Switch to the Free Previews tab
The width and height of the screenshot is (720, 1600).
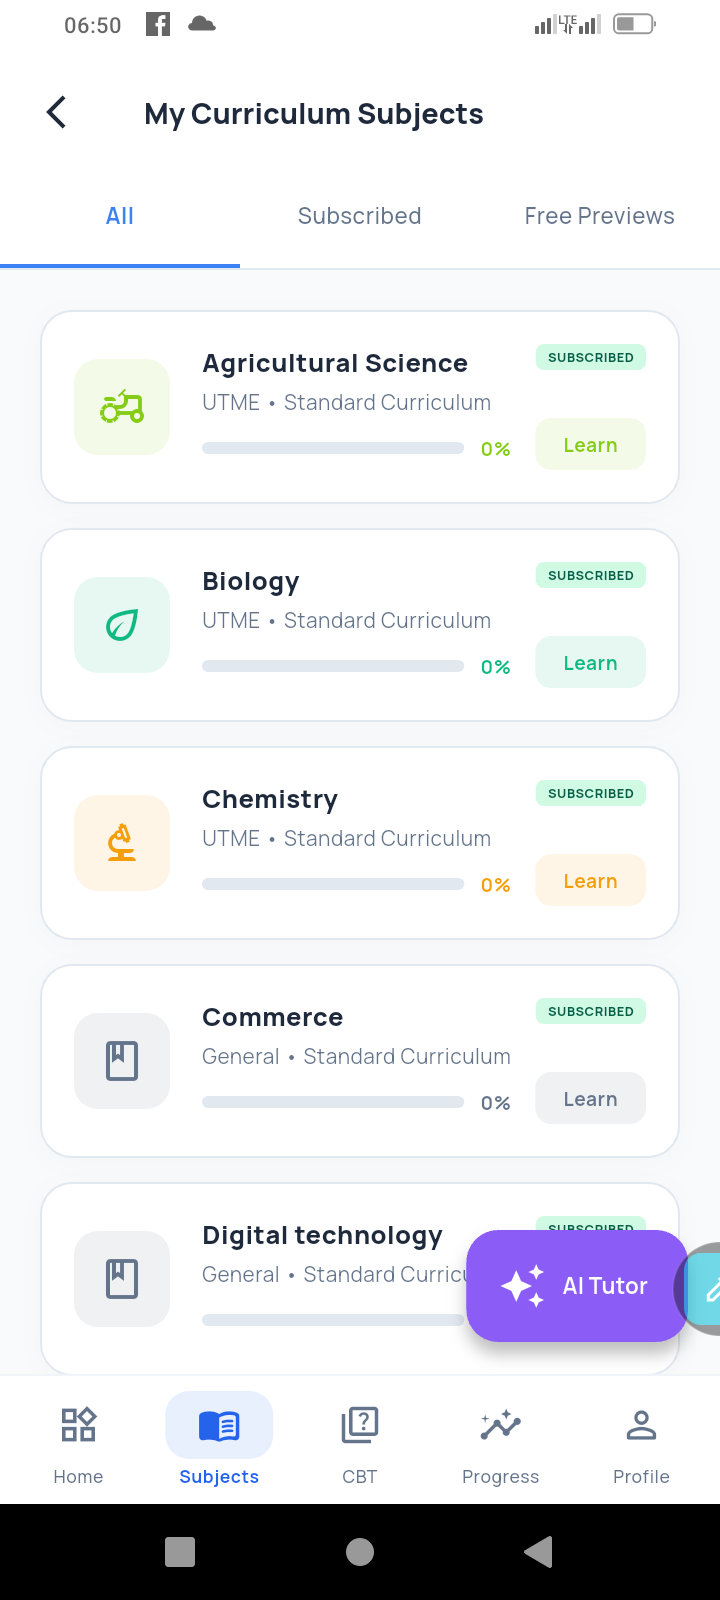point(600,216)
